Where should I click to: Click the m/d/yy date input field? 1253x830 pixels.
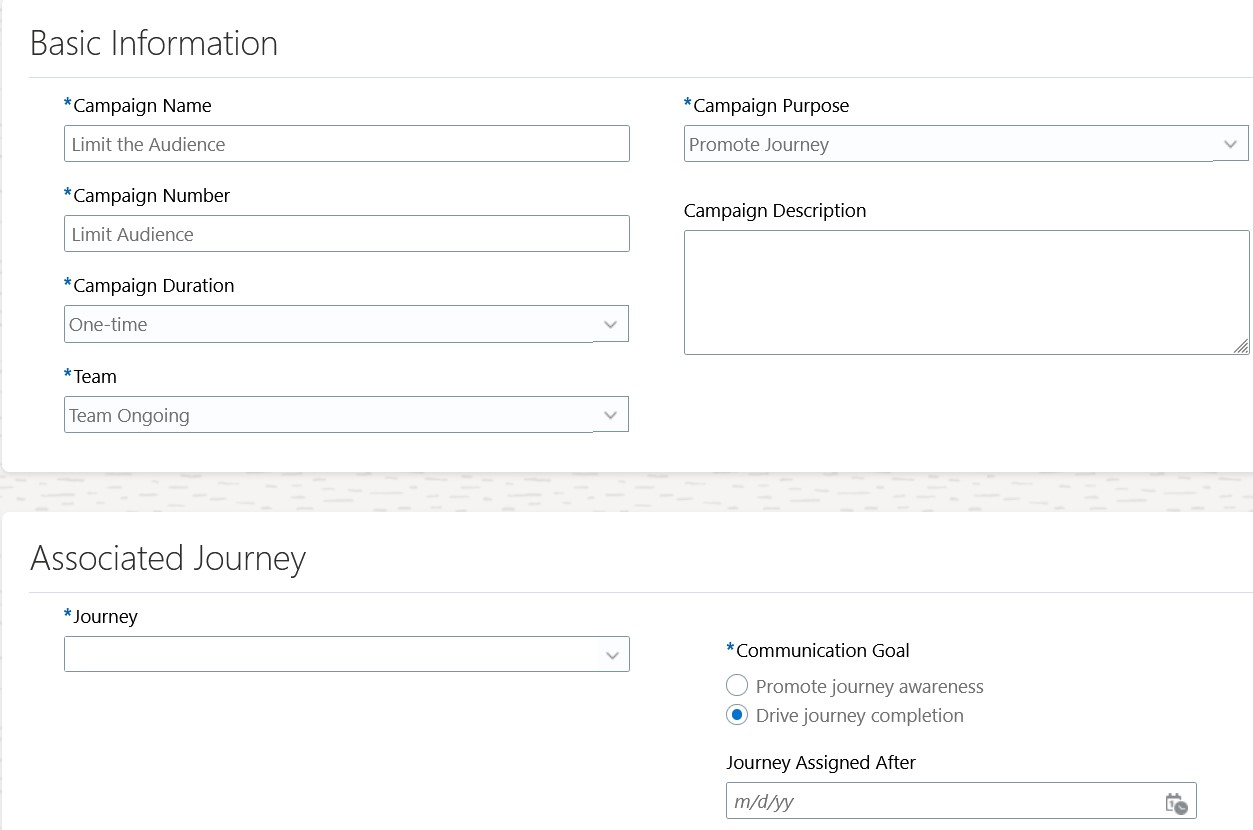click(942, 802)
